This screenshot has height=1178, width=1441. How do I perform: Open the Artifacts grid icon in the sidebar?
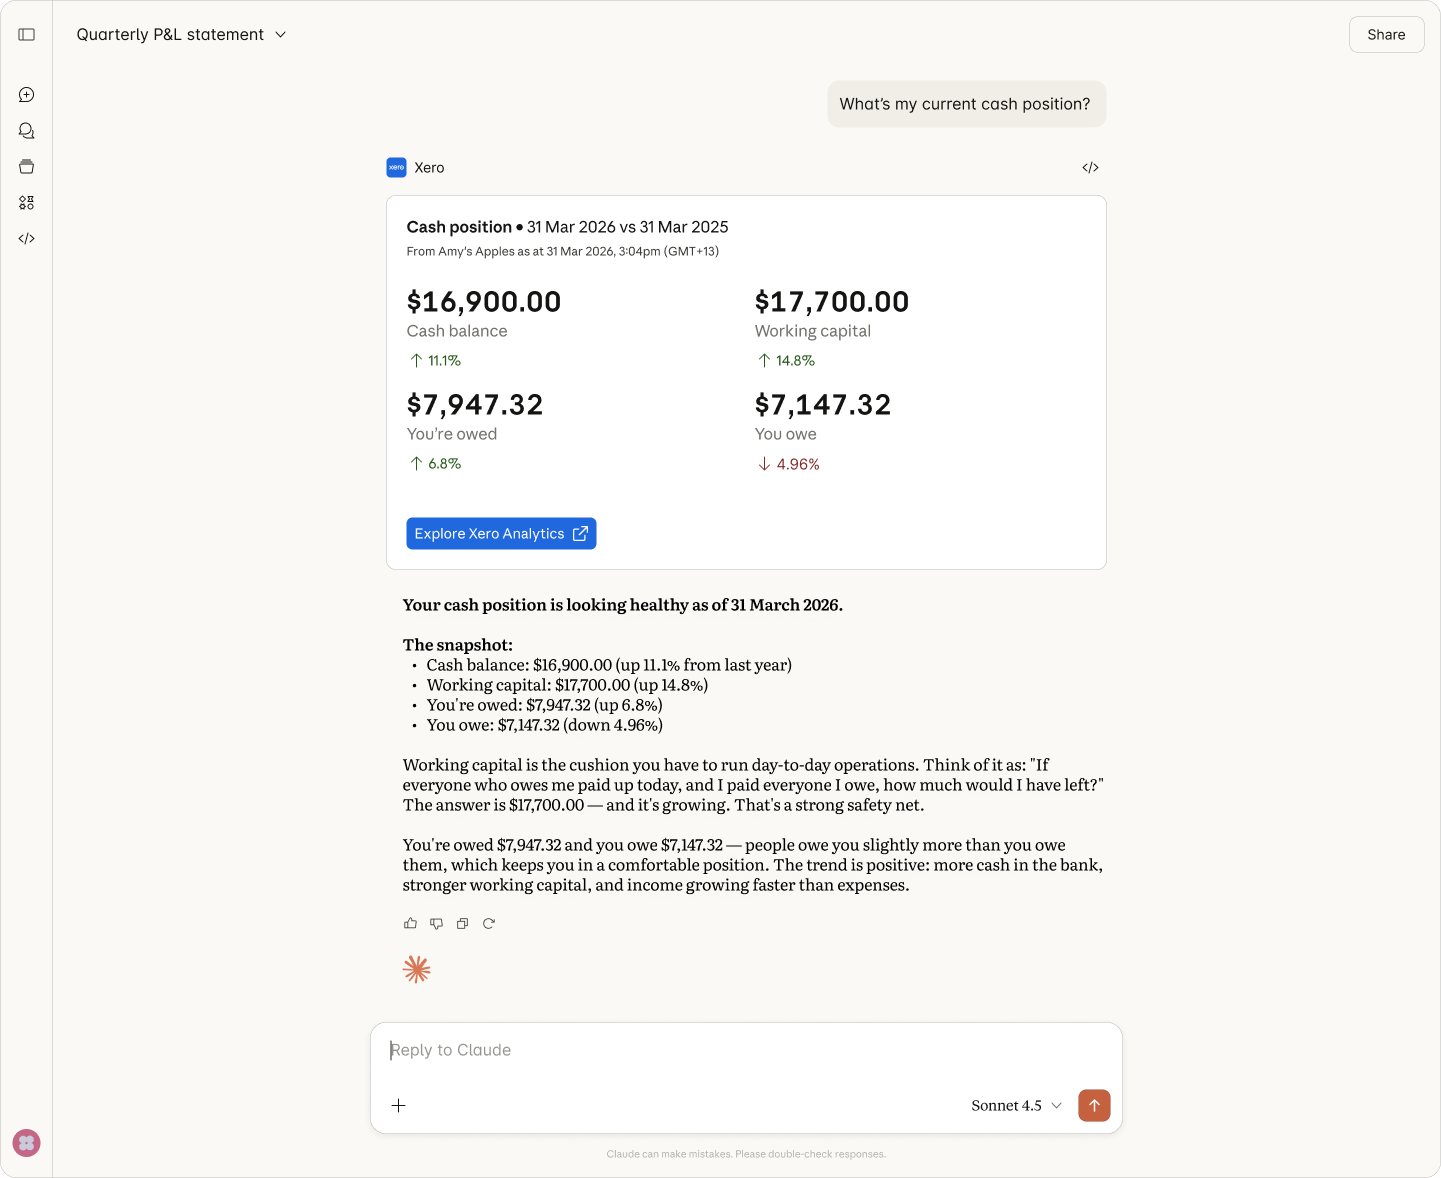[x=27, y=203]
